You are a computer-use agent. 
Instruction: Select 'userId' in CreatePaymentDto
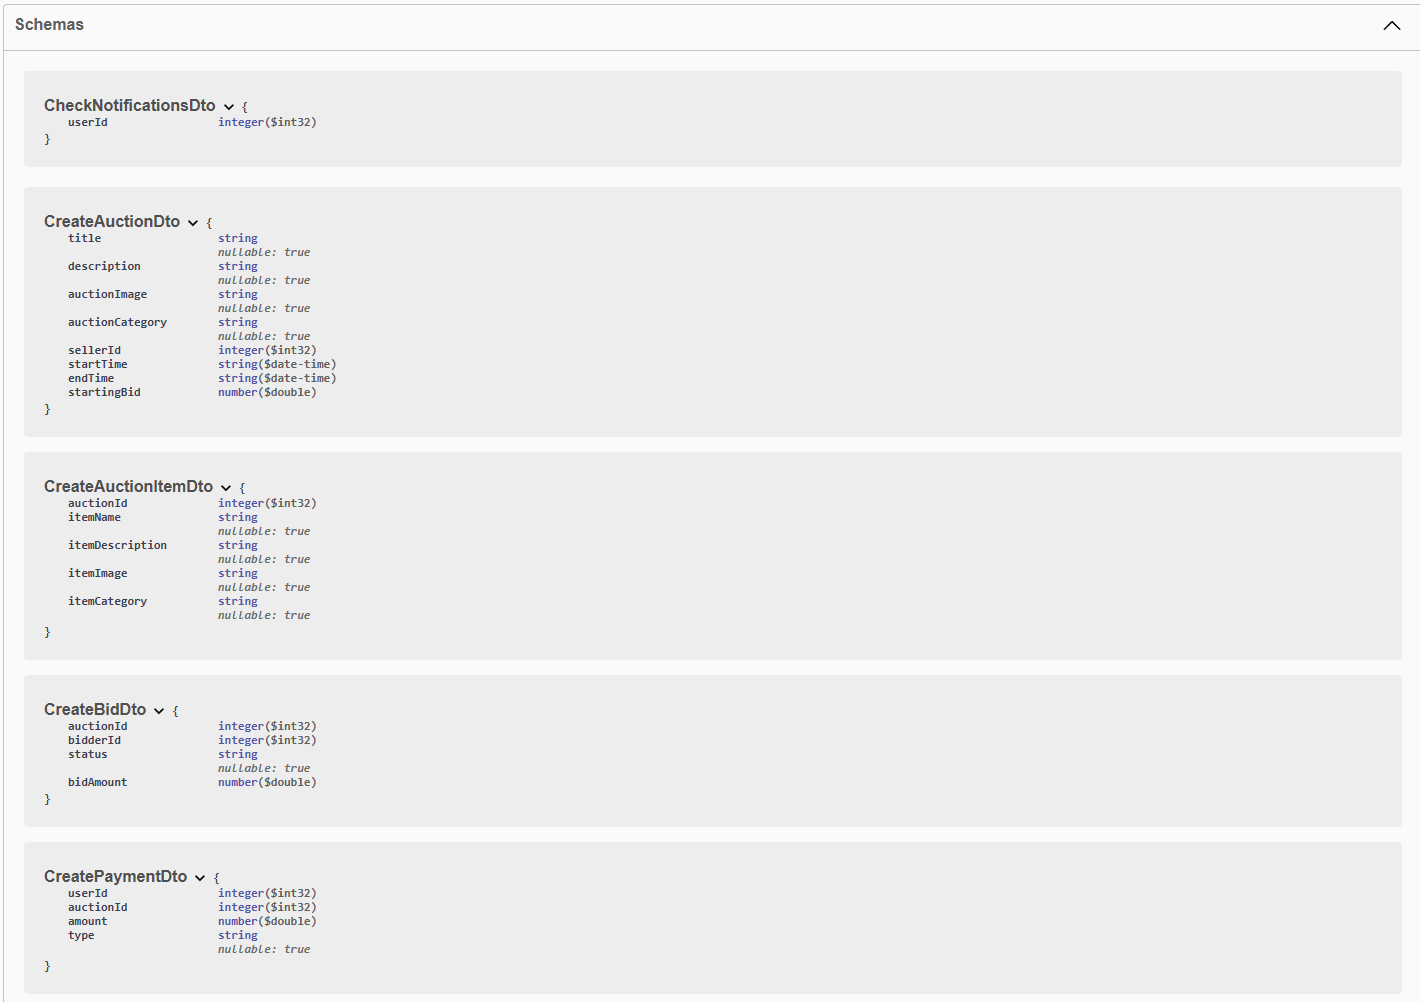88,893
